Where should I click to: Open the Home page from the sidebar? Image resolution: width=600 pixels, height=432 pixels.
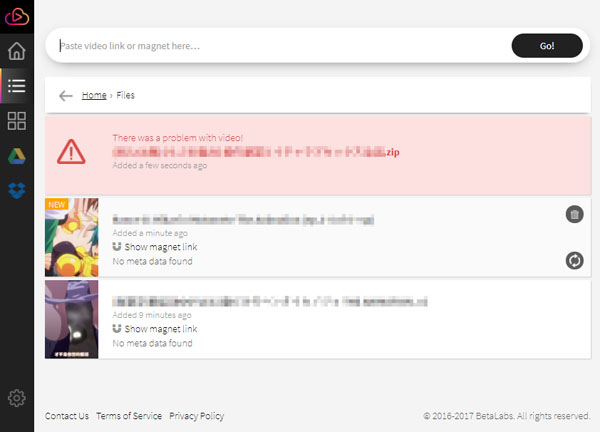click(x=17, y=51)
